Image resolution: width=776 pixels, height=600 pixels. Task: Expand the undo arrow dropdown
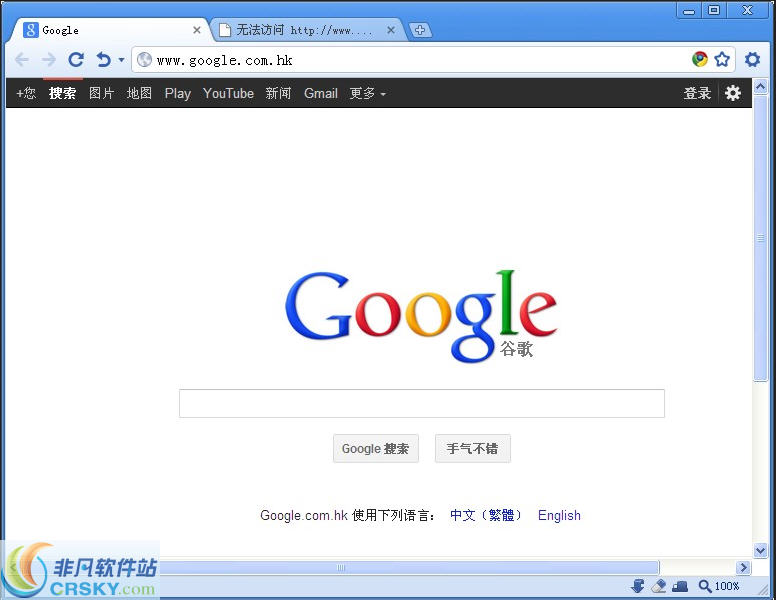[x=121, y=60]
